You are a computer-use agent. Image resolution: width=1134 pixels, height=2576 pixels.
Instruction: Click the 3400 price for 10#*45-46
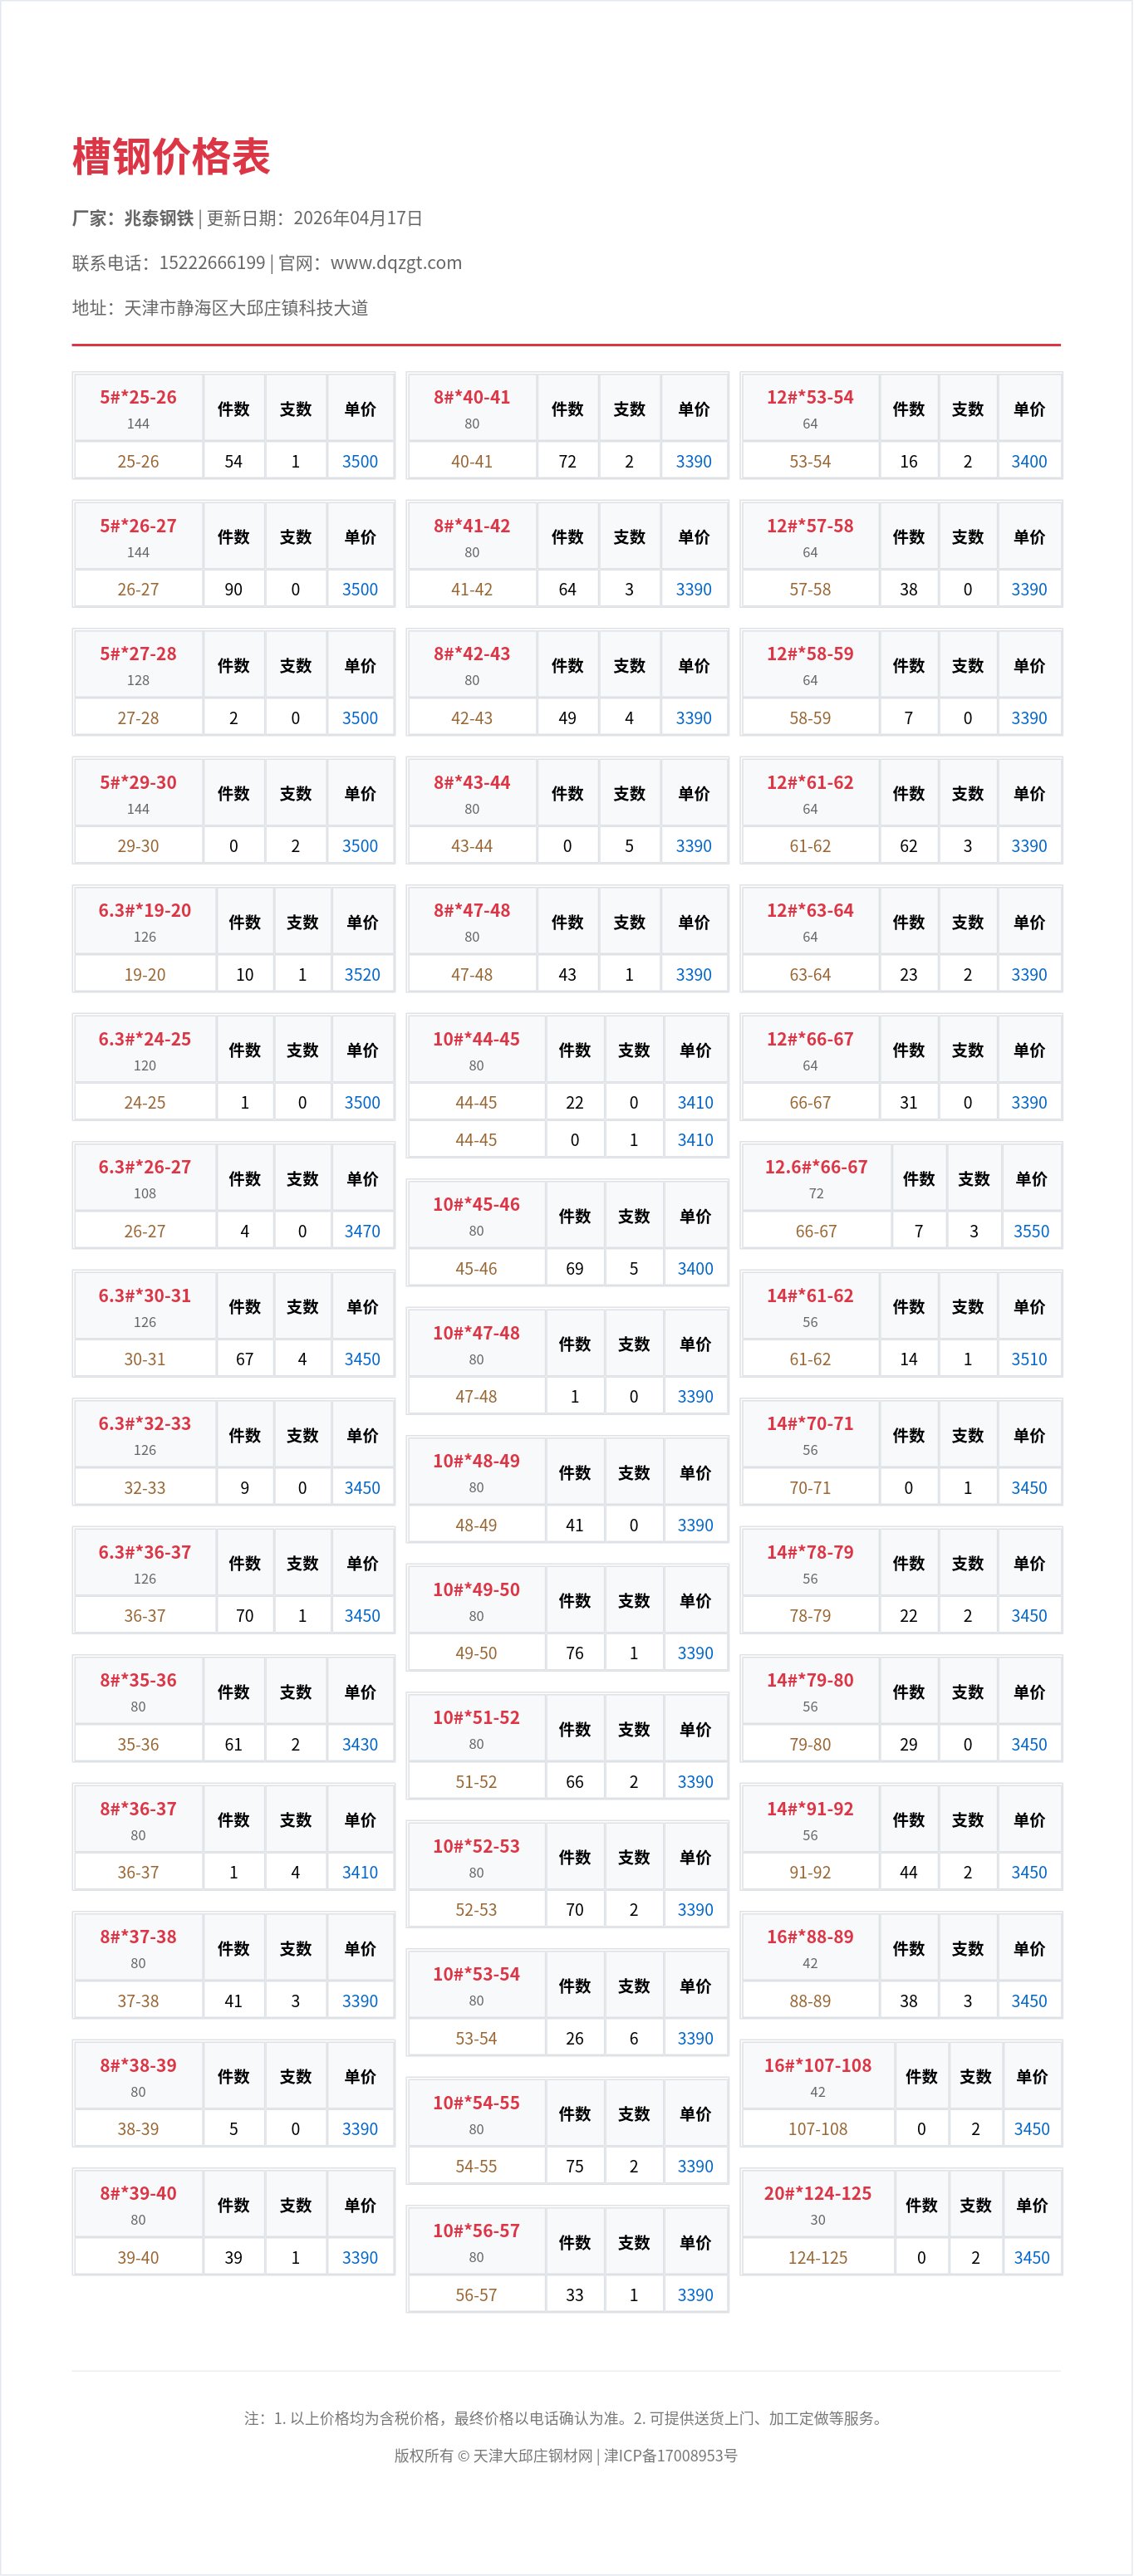pos(695,1268)
